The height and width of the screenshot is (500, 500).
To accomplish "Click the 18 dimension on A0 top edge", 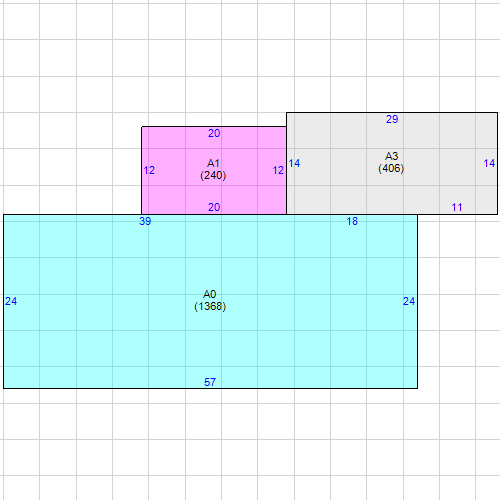I will (x=352, y=221).
